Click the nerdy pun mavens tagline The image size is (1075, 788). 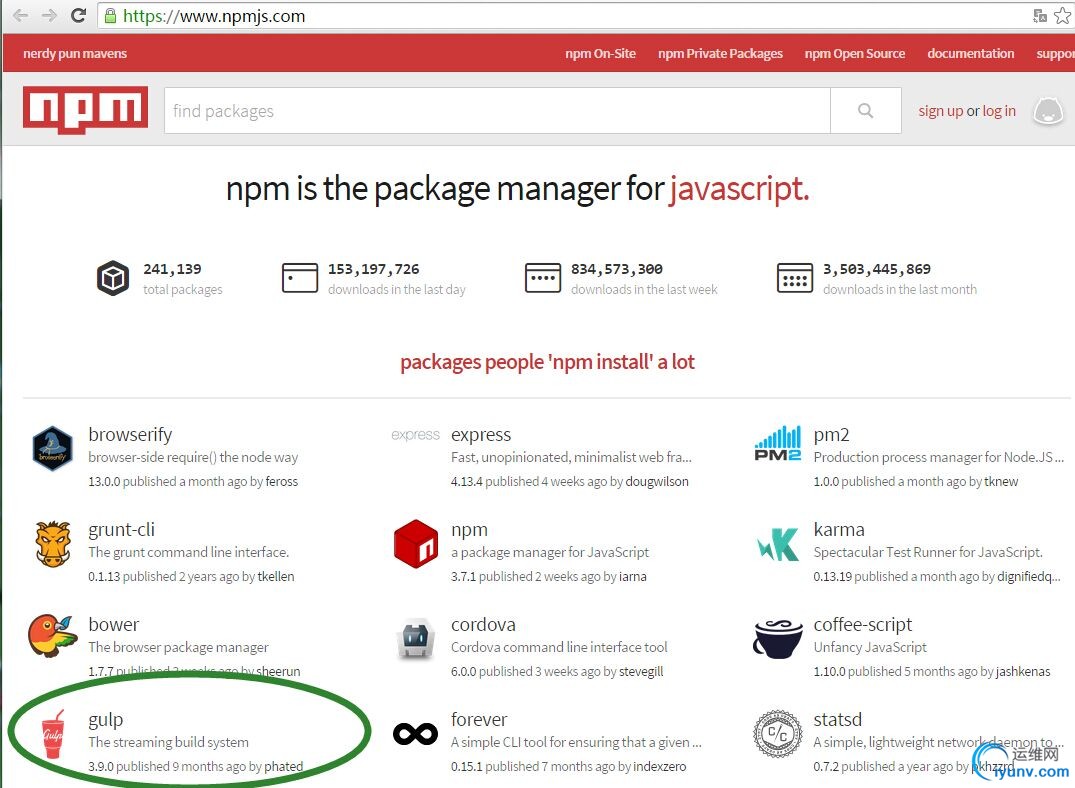75,53
